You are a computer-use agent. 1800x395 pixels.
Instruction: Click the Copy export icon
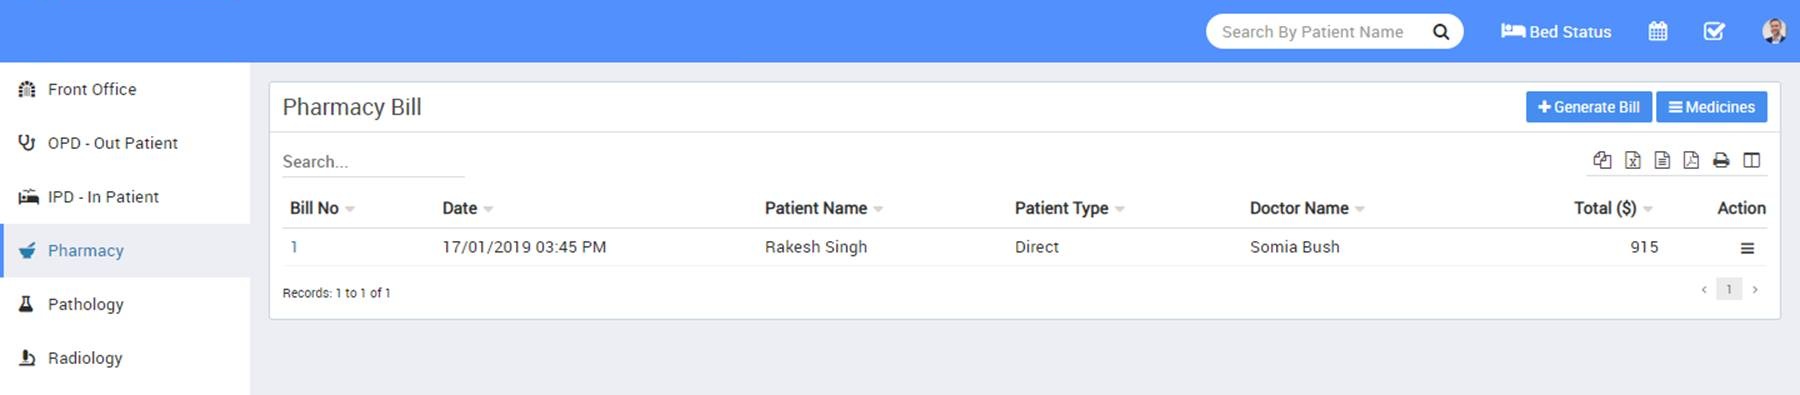click(x=1602, y=160)
